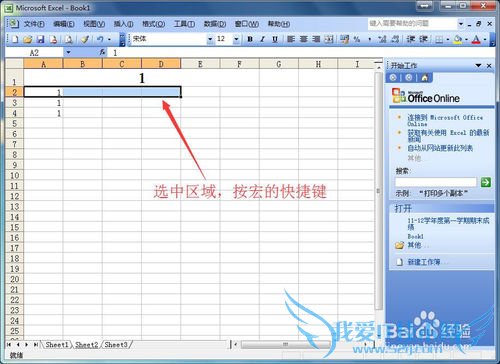Viewport: 500px width, 364px height.
Task: Open the task pane title dropdown
Action: [478, 65]
